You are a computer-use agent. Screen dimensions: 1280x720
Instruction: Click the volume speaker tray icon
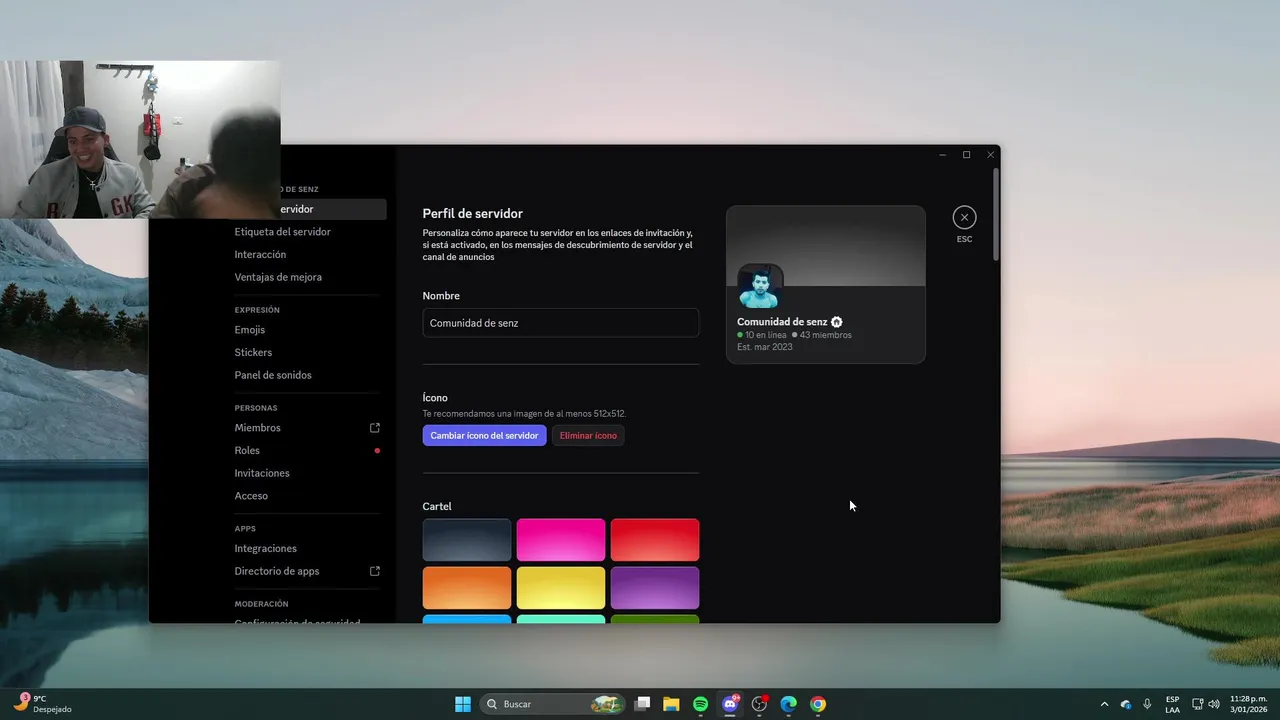click(1214, 704)
